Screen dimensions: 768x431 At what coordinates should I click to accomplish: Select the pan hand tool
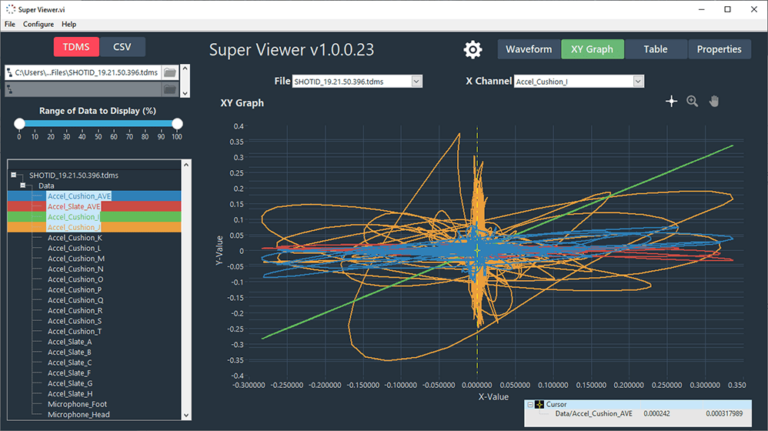point(714,102)
